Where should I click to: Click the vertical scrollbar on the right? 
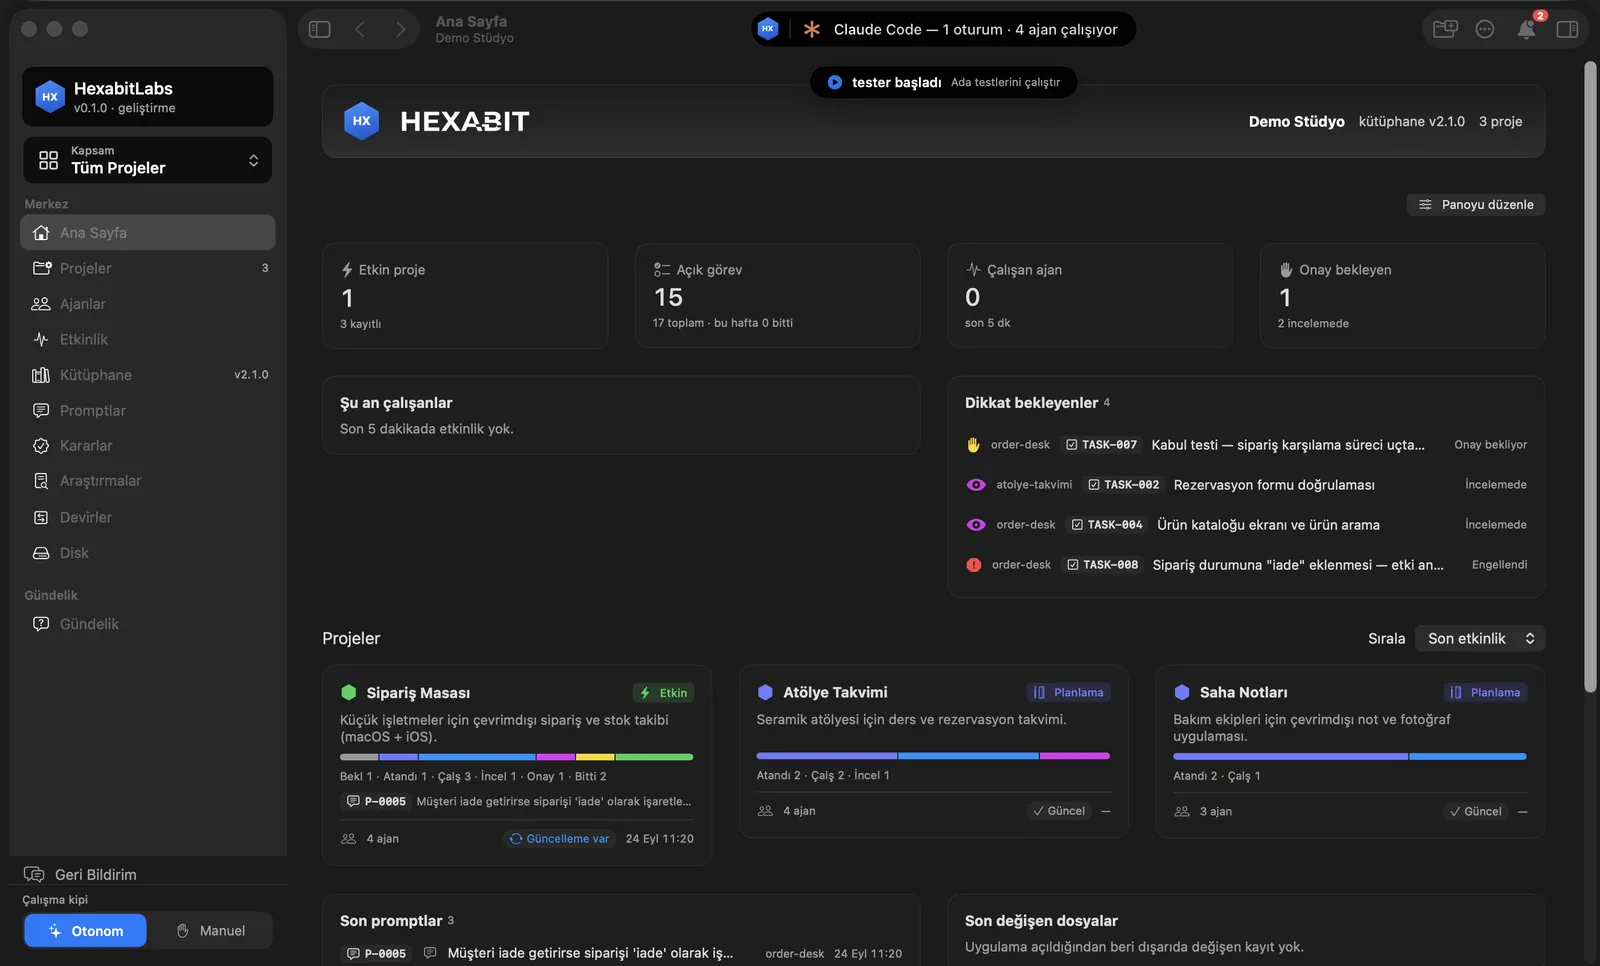[x=1590, y=376]
